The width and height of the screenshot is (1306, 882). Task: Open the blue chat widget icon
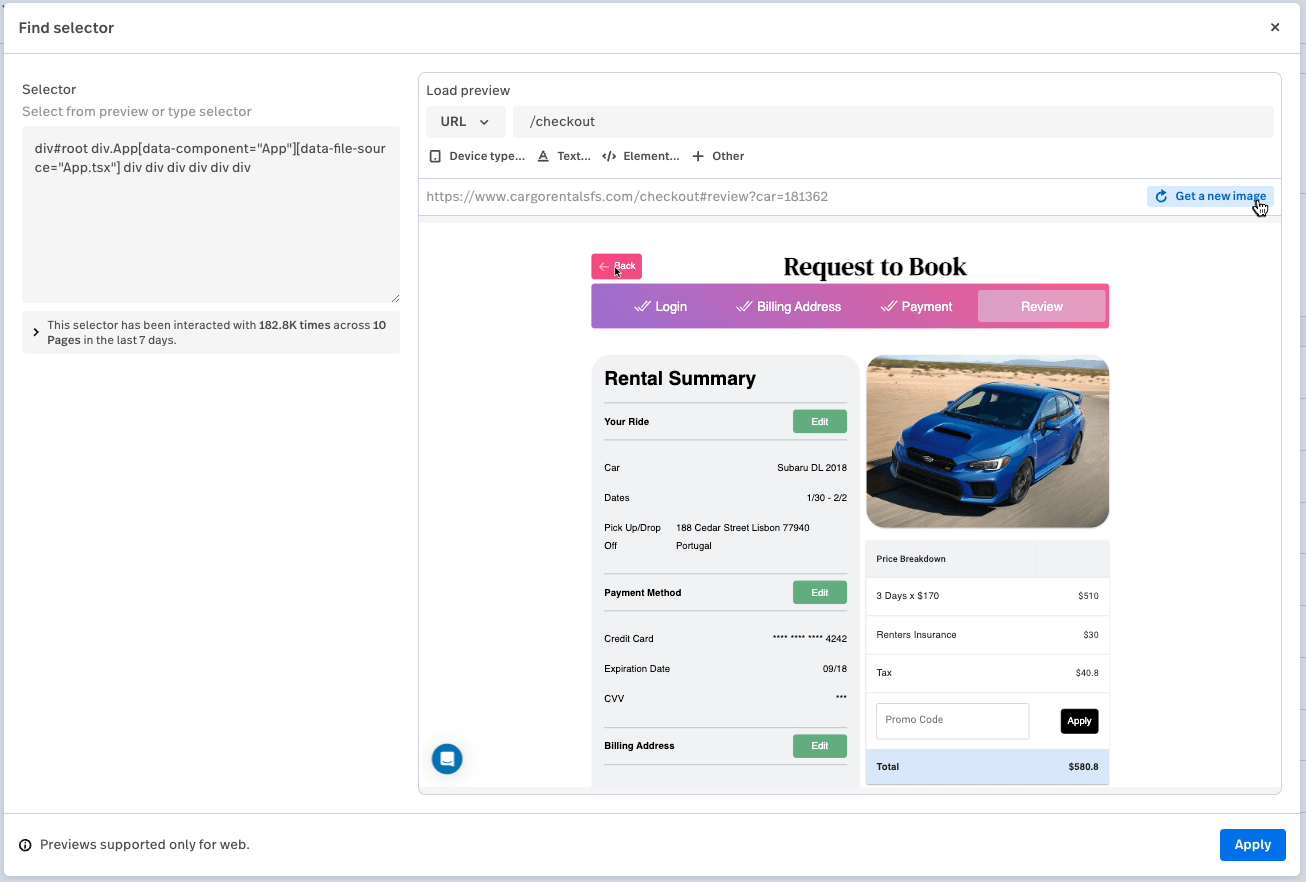coord(447,759)
